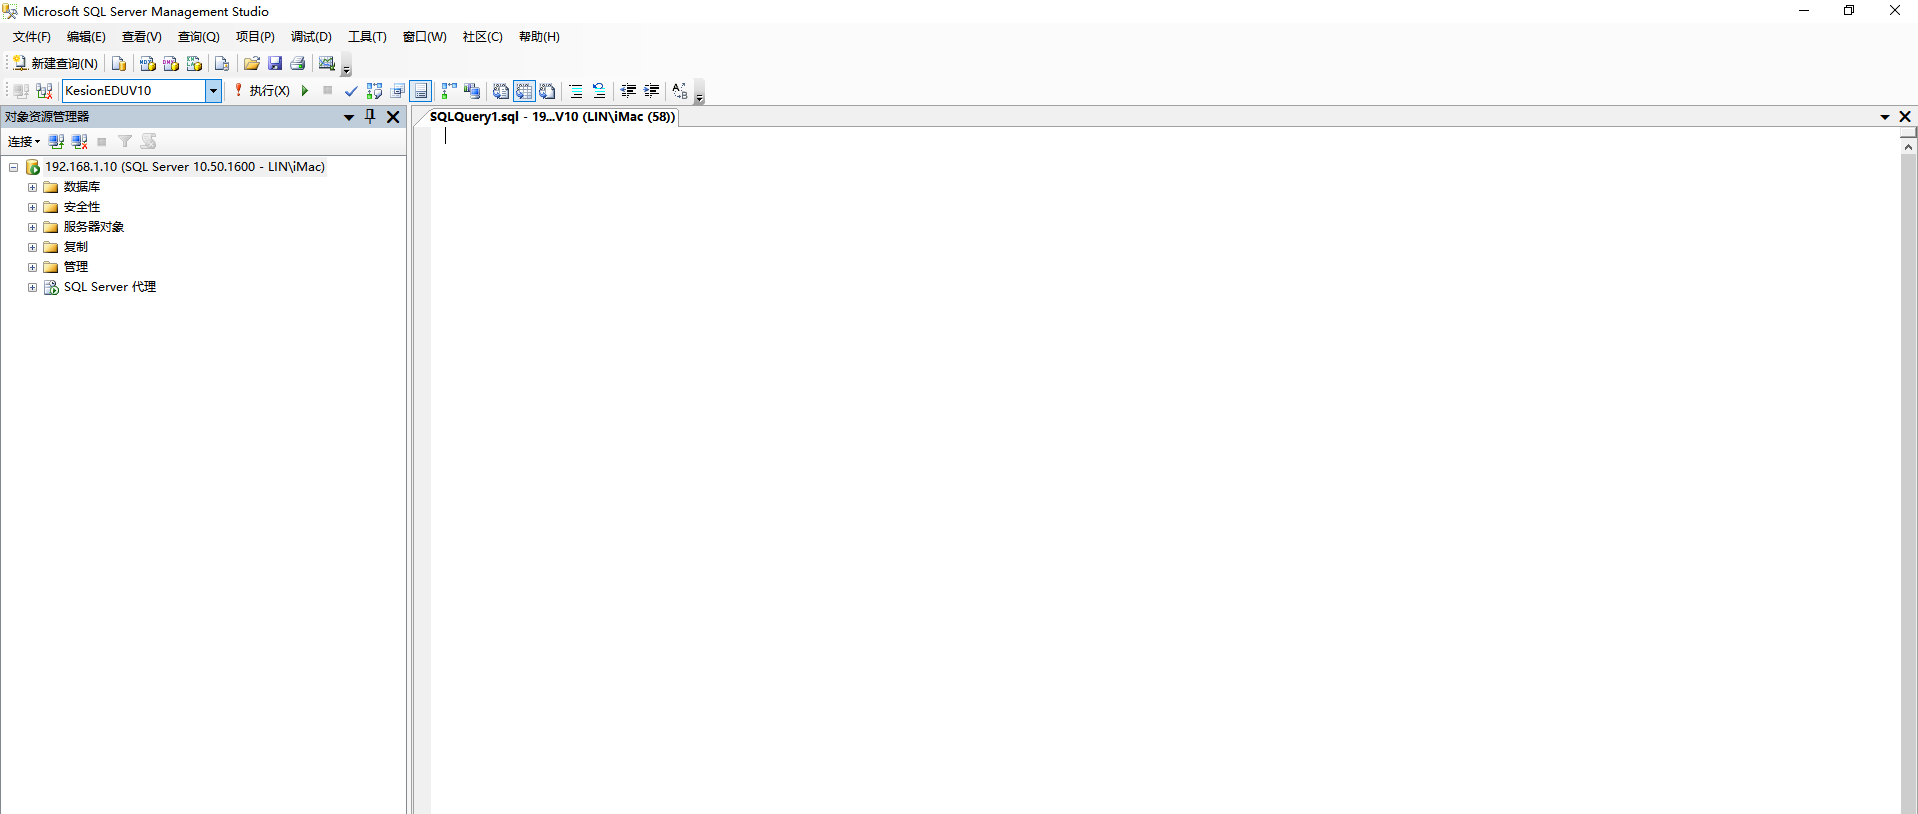
Task: Click the Open File folder icon
Action: [252, 63]
